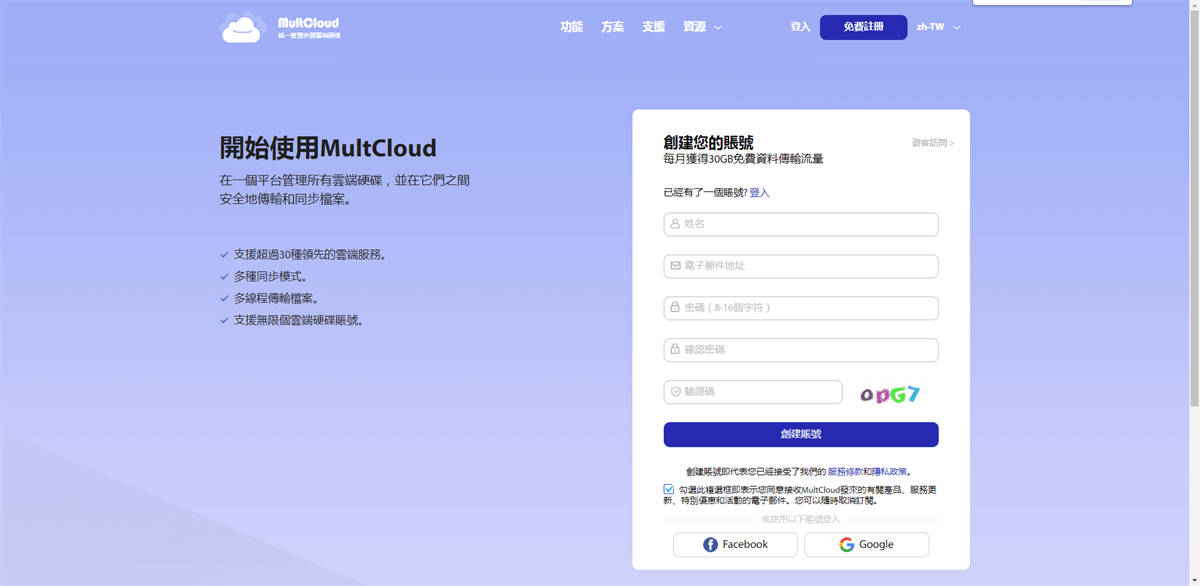The height and width of the screenshot is (586, 1200).
Task: Open the 服務條款 terms link
Action: coord(845,471)
